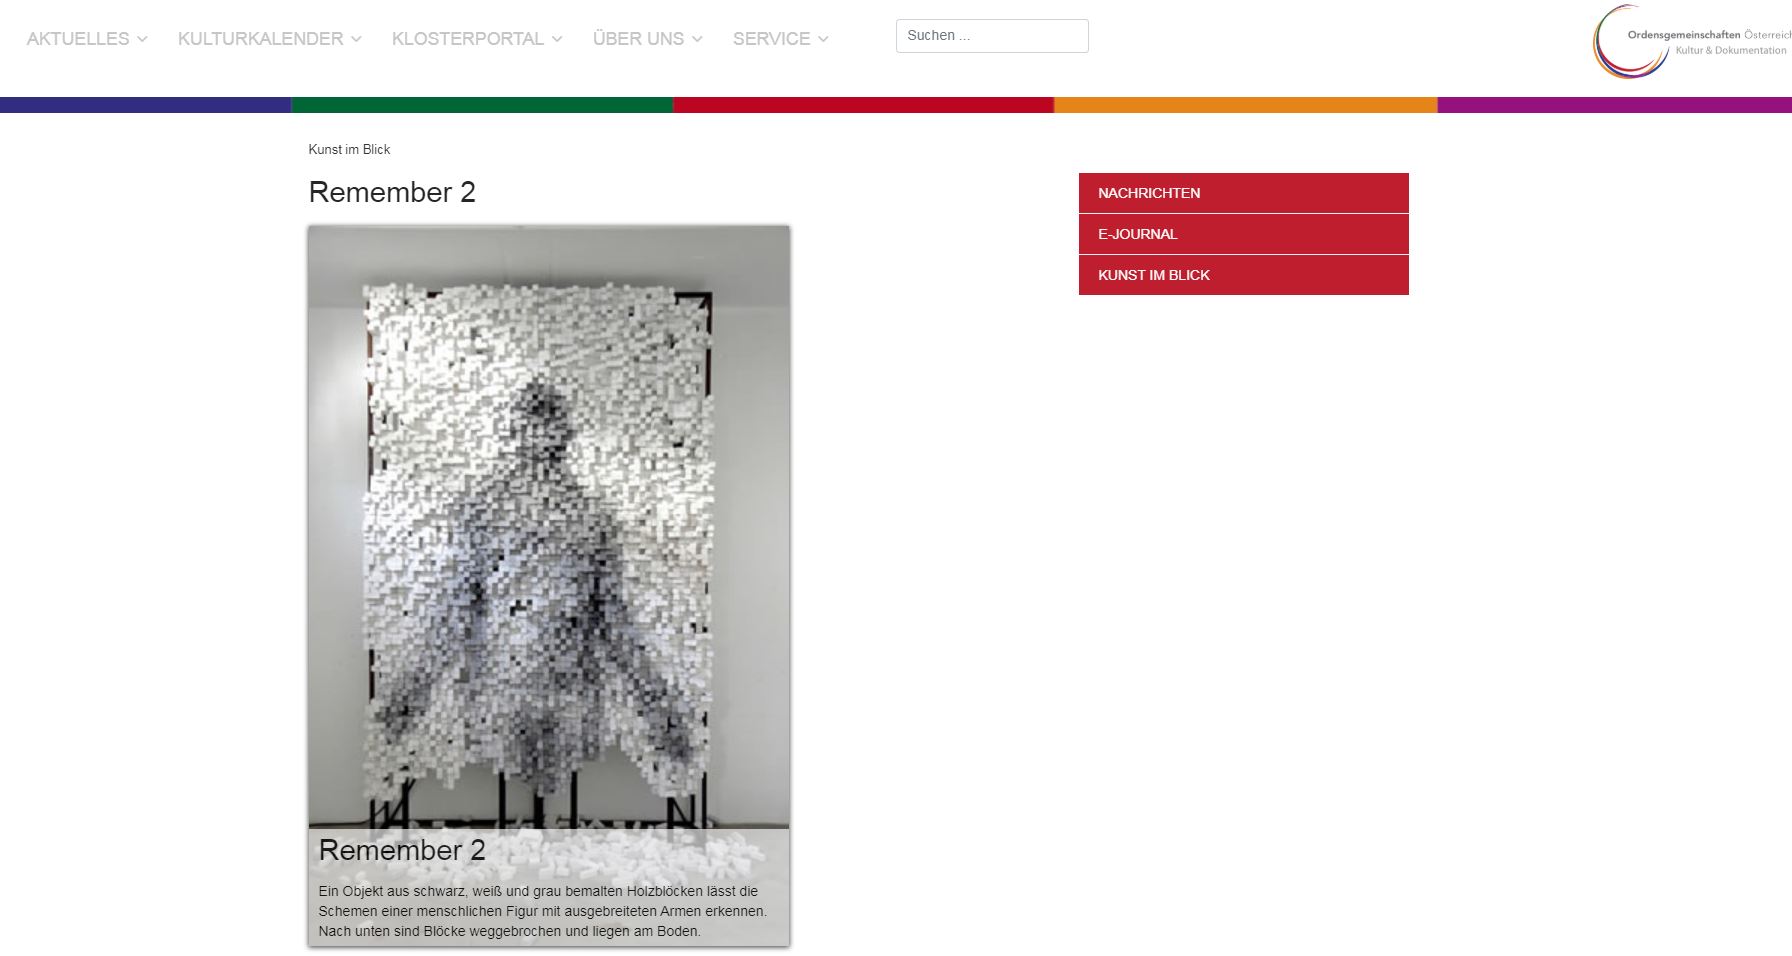The image size is (1792, 956).
Task: Select the AKTUELLES menu label
Action: pos(78,39)
